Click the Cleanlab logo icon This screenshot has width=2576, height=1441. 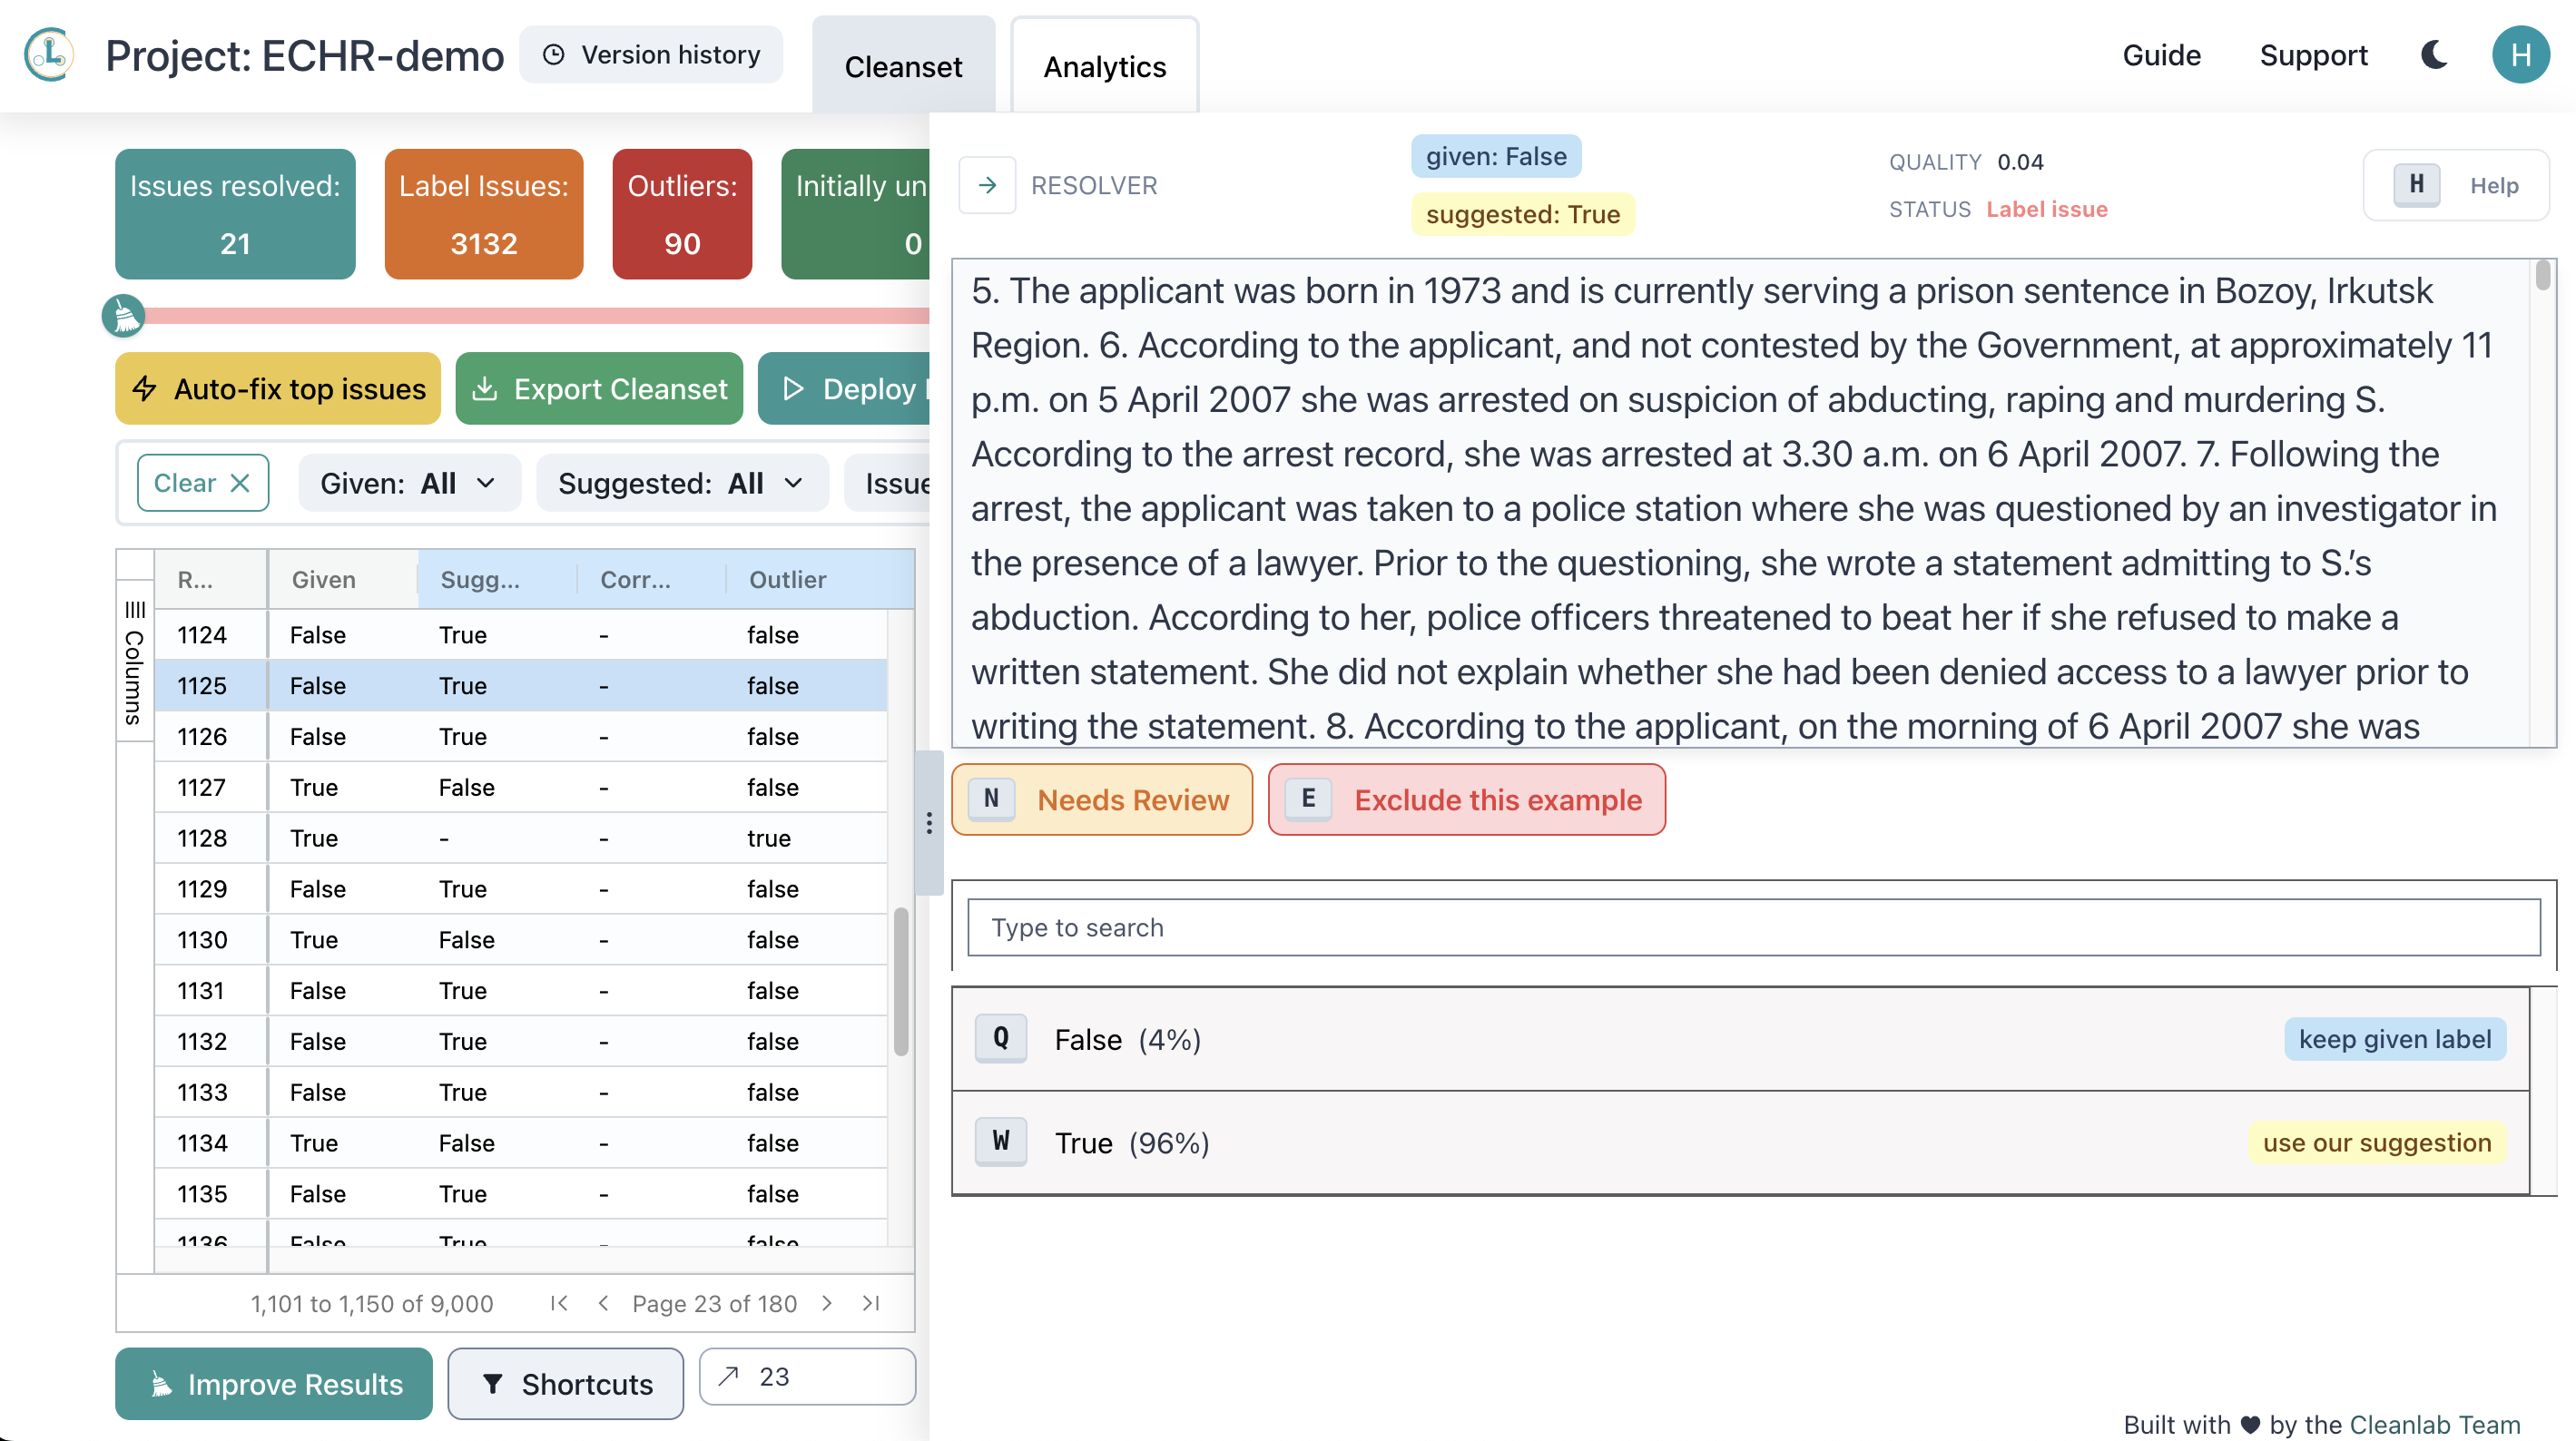[x=49, y=55]
